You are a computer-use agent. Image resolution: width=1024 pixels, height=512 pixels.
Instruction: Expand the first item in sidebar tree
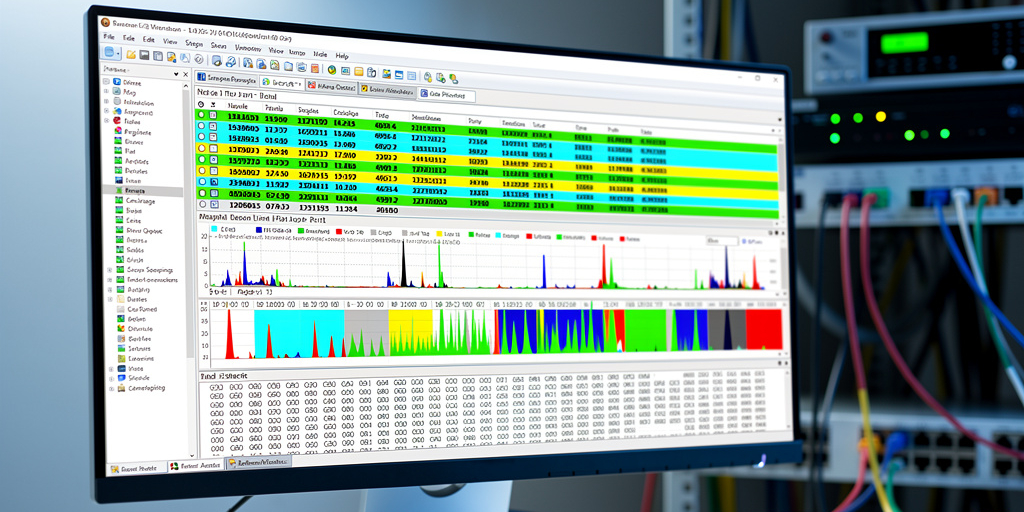coord(108,82)
